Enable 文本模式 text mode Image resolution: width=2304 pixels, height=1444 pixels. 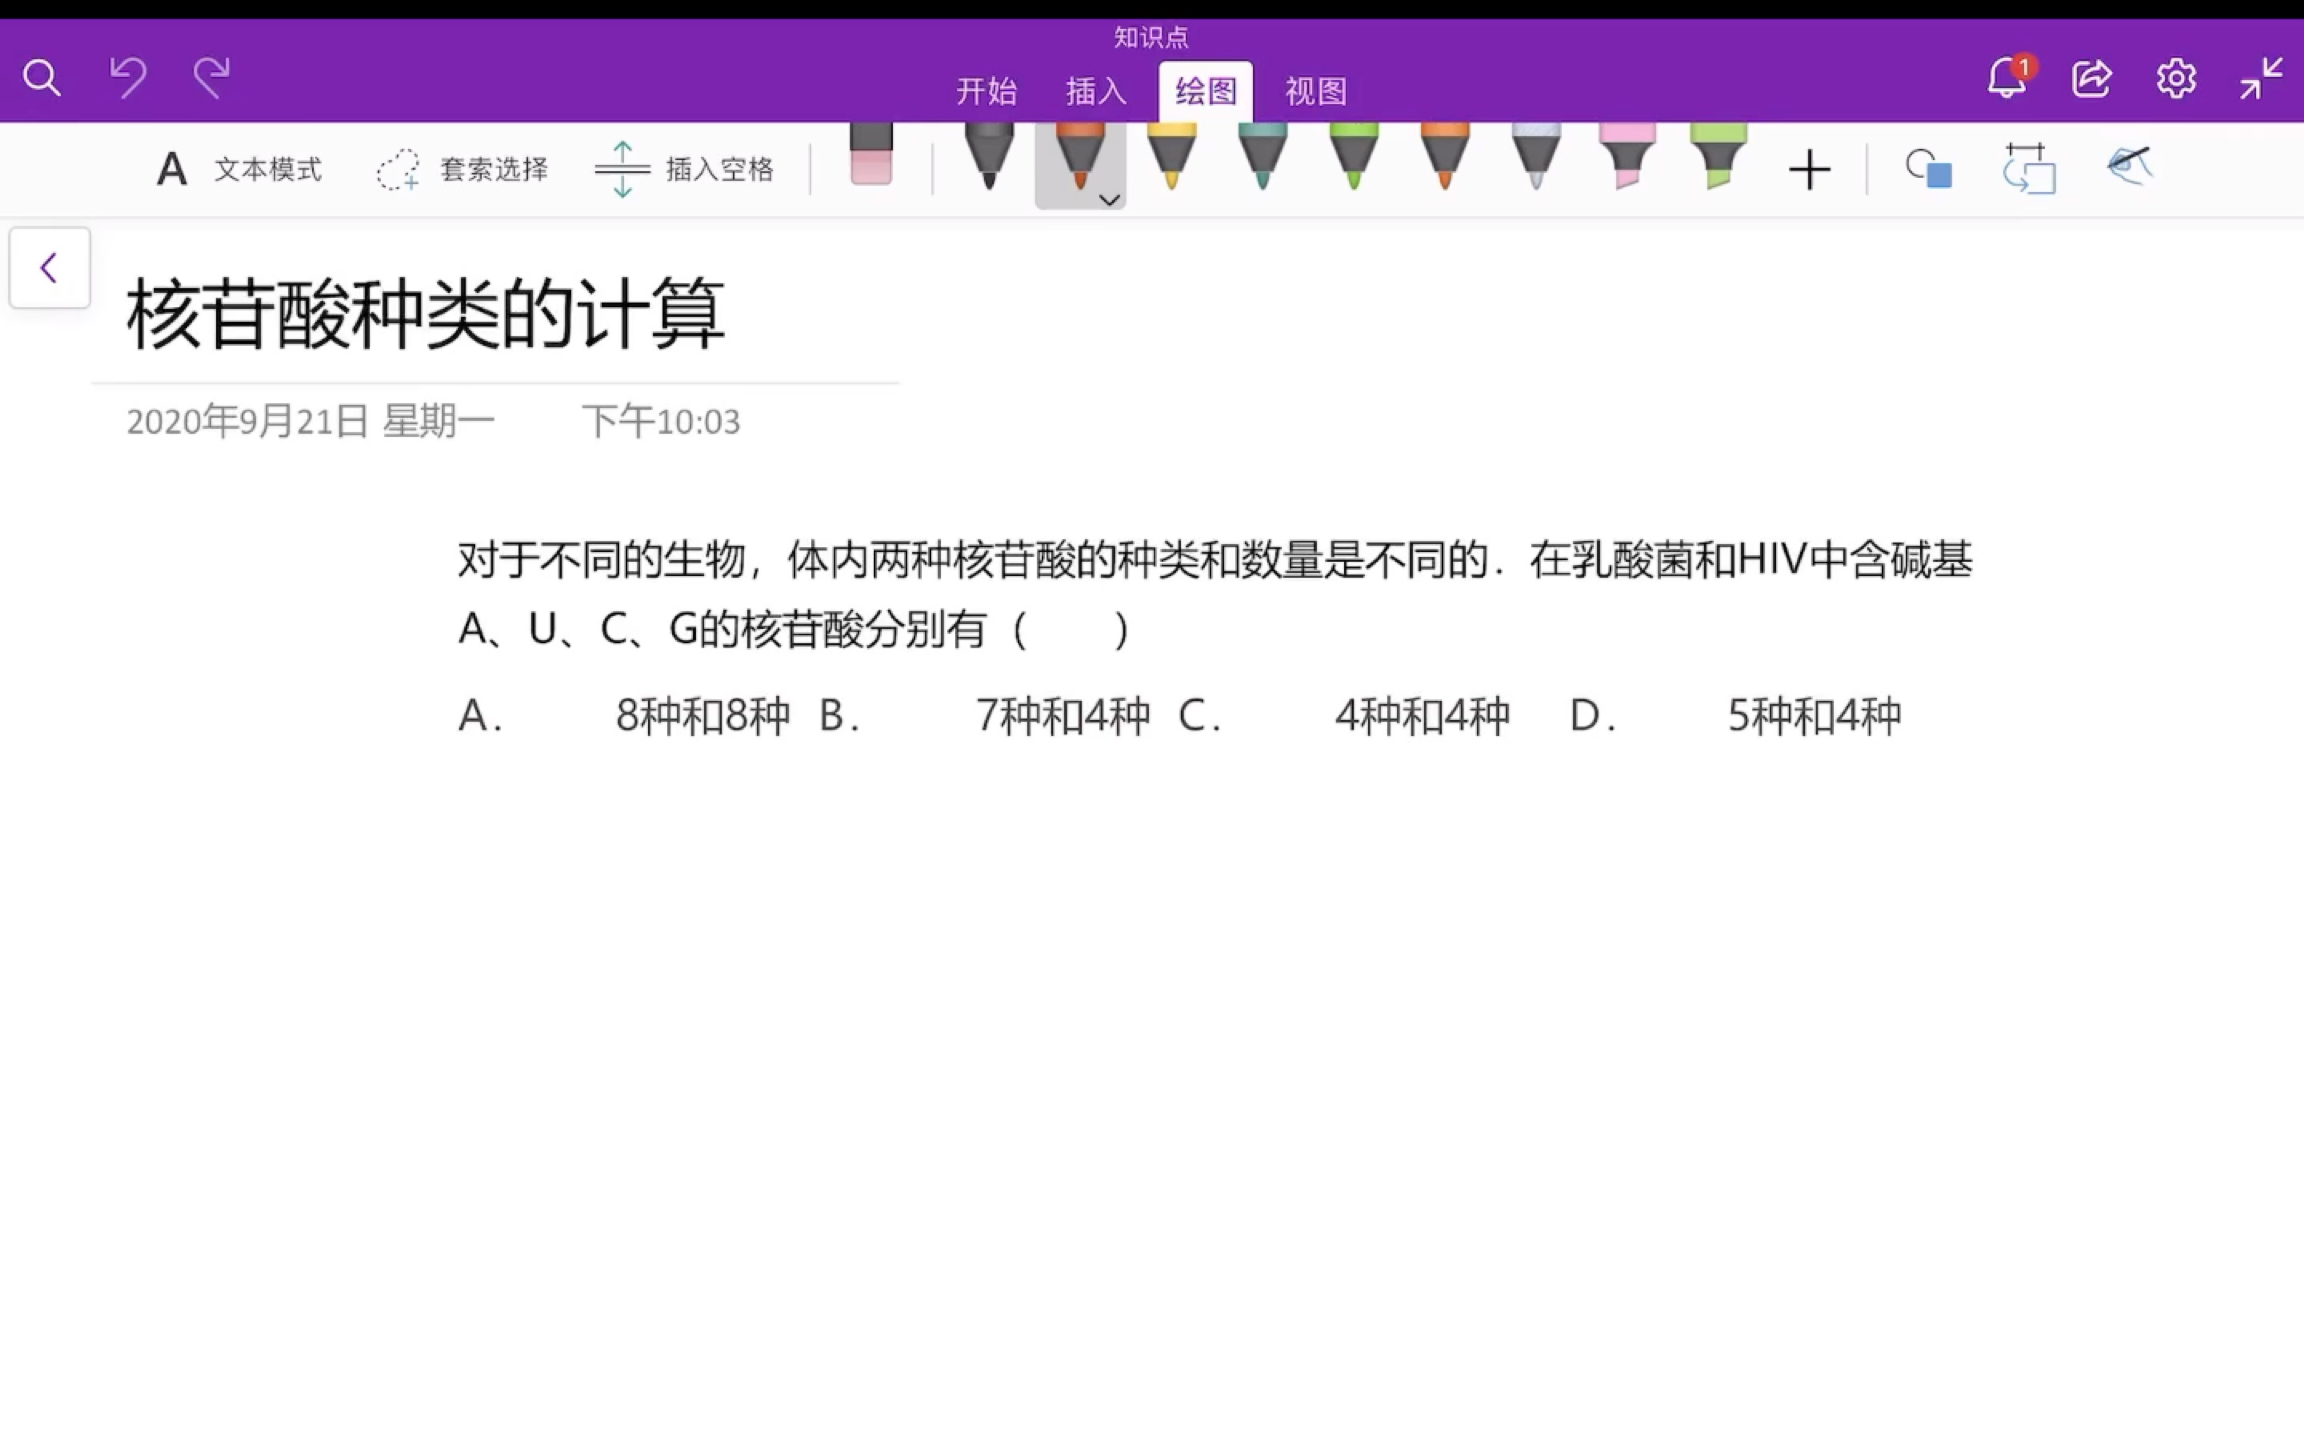coord(238,169)
